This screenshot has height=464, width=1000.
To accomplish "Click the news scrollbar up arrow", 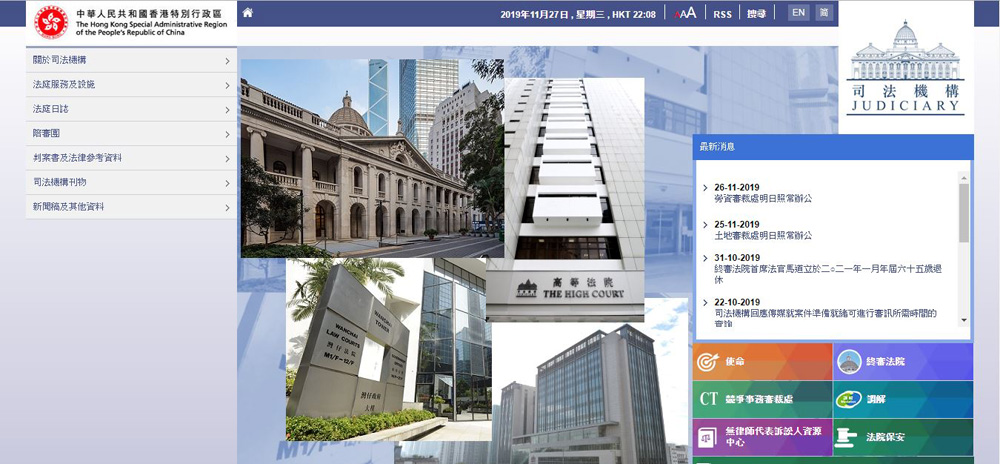I will pos(964,178).
